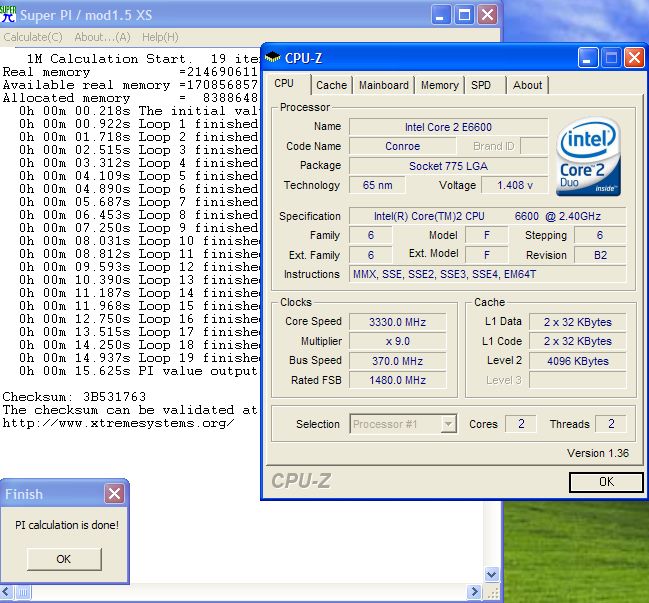649x603 pixels.
Task: Click the horizontal scrollbar thumb in Super PI
Action: click(x=23, y=592)
